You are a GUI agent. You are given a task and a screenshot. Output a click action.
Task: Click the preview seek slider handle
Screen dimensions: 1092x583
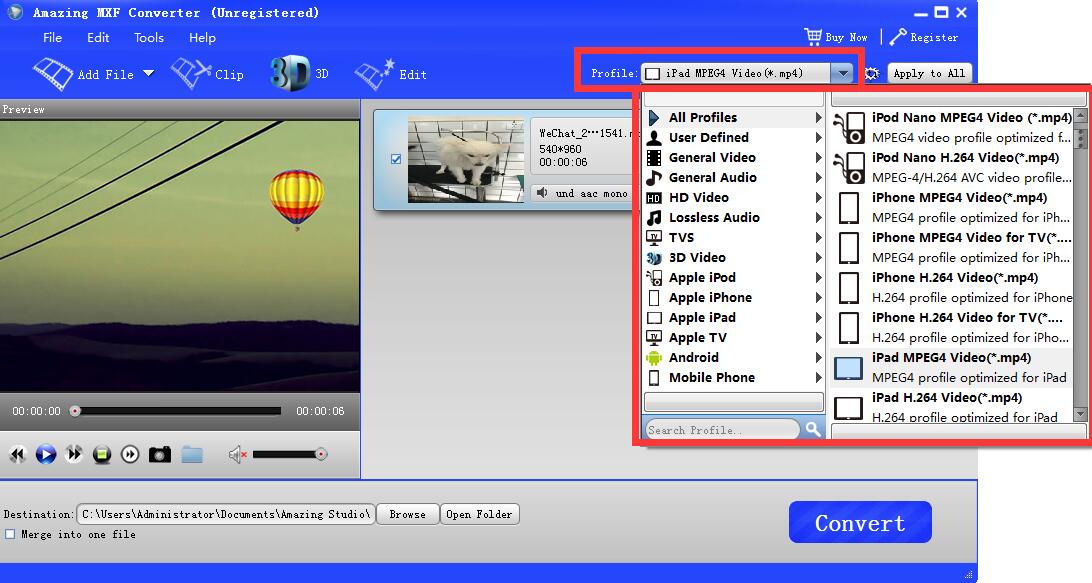[75, 411]
